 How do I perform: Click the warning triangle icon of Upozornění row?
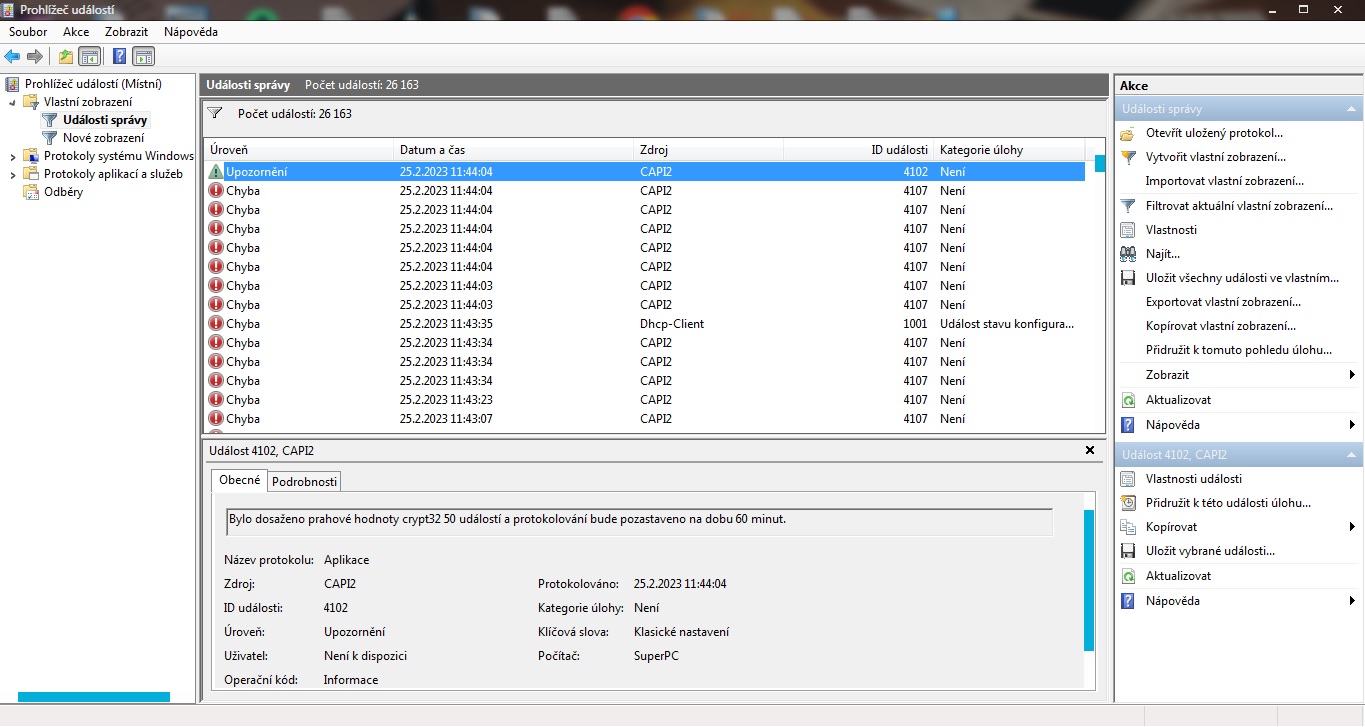click(216, 172)
